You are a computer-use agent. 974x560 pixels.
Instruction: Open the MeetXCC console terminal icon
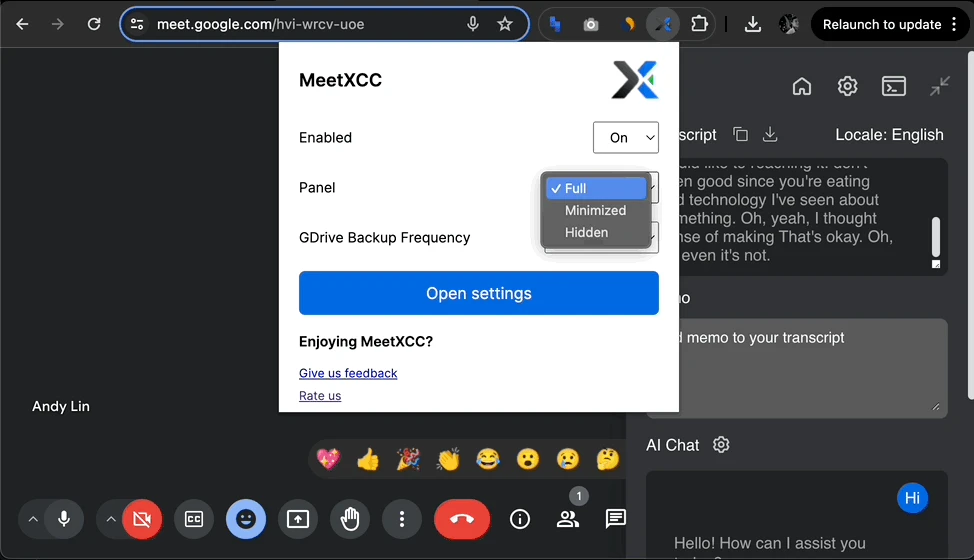pyautogui.click(x=894, y=86)
